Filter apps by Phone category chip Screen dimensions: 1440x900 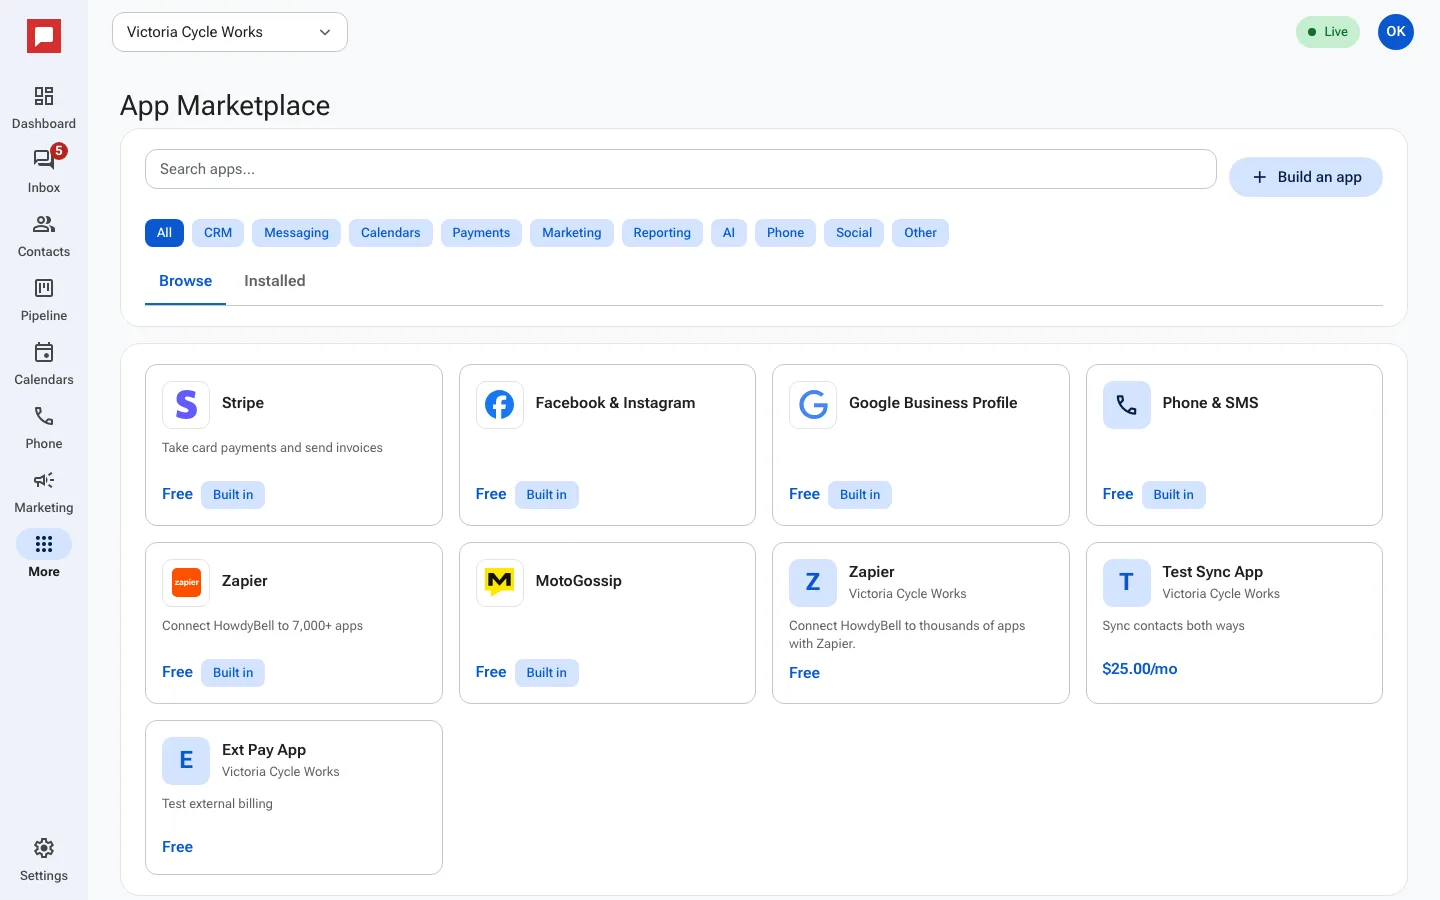(x=785, y=233)
